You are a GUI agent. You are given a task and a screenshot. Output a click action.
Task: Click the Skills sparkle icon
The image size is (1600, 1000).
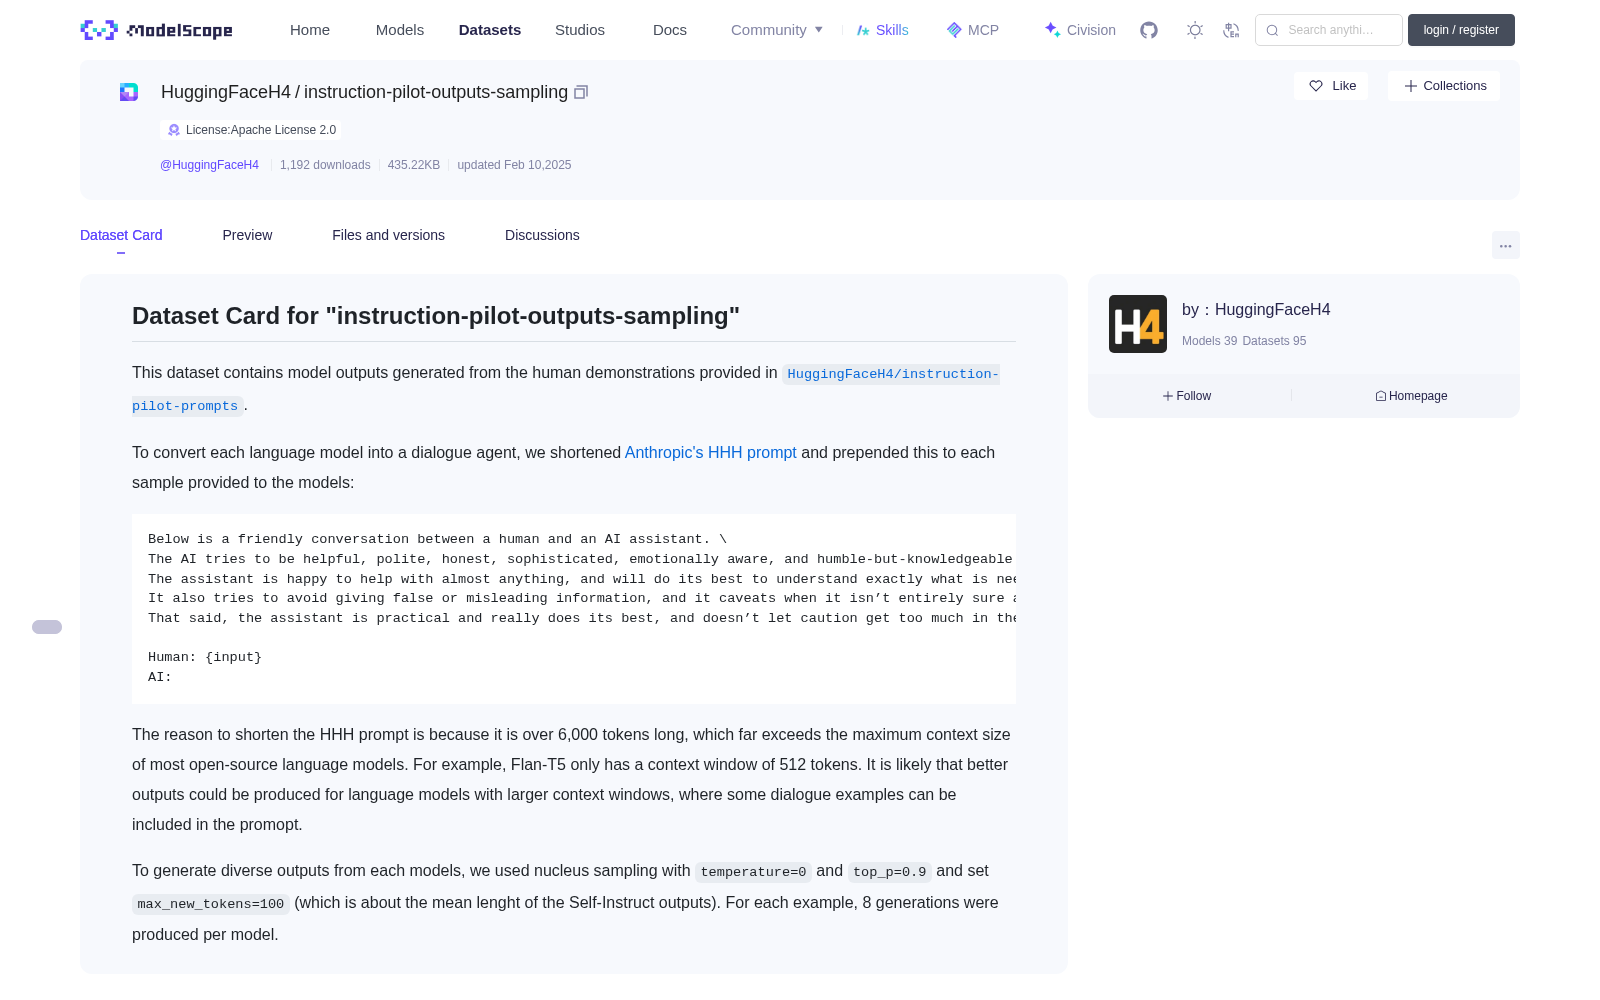(x=863, y=30)
